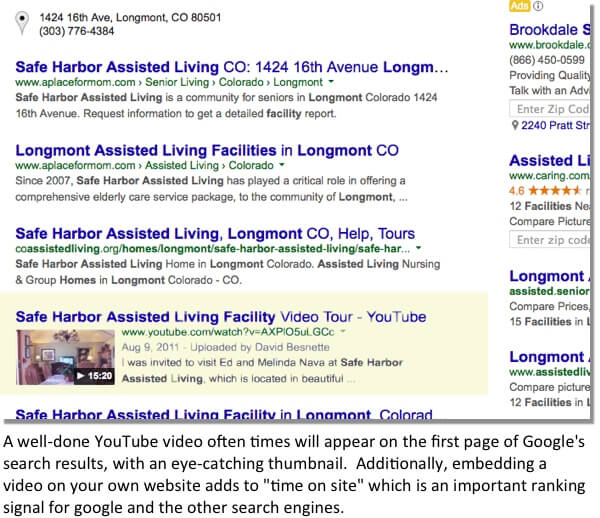The height and width of the screenshot is (518, 600).
Task: Click '12 Facilities Ne' line under the star rating
Action: [549, 206]
